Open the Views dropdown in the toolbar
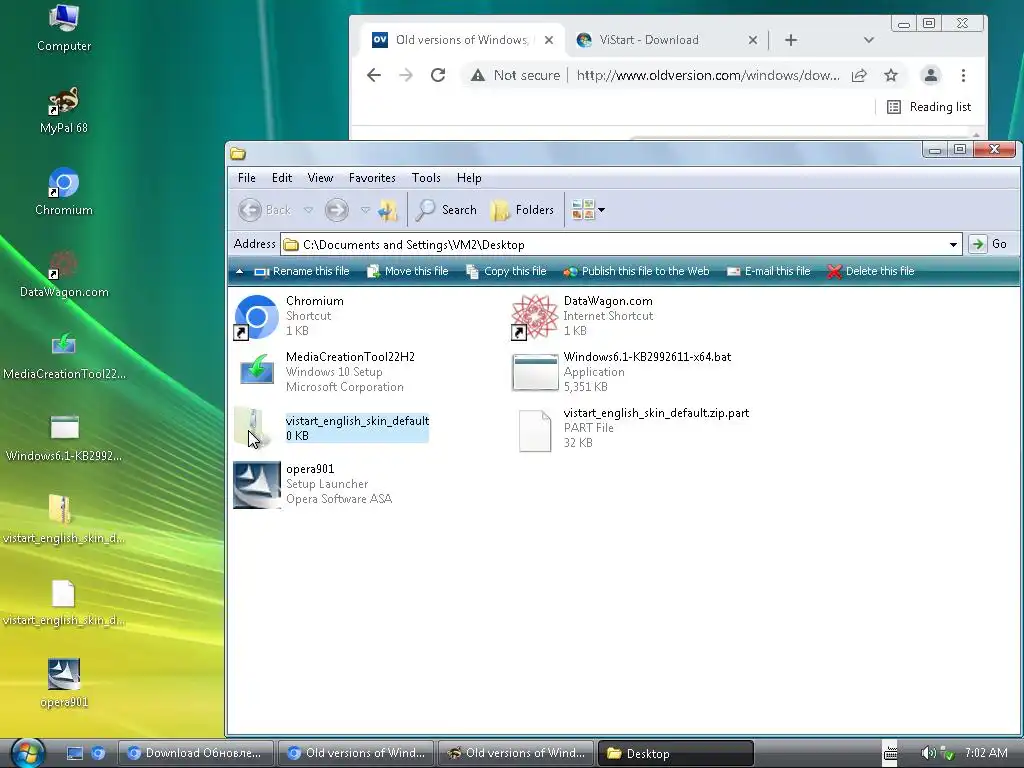 pyautogui.click(x=588, y=210)
